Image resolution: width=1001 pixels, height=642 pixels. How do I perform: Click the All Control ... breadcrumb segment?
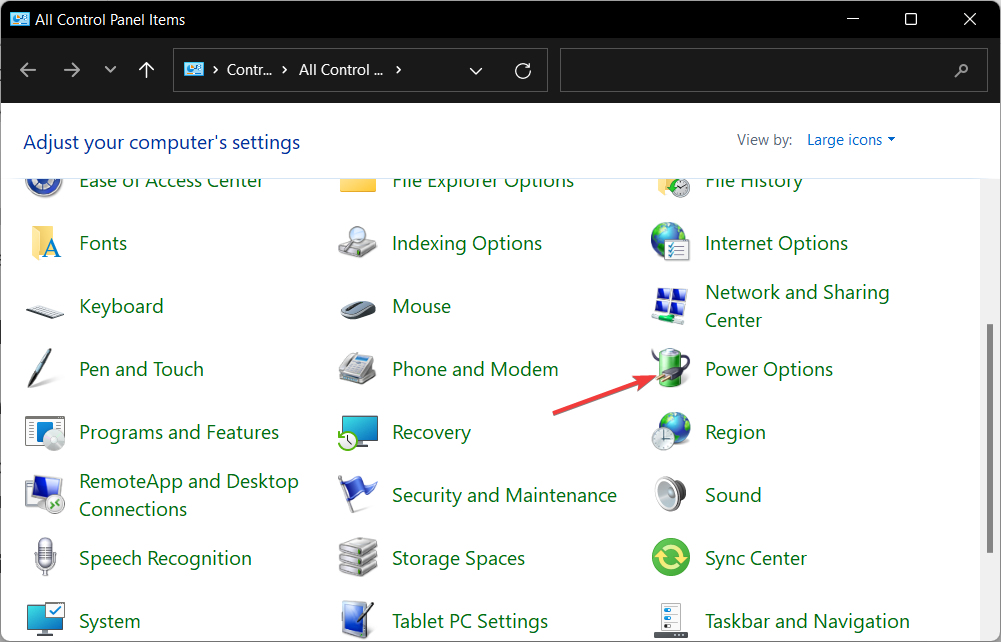pos(341,70)
